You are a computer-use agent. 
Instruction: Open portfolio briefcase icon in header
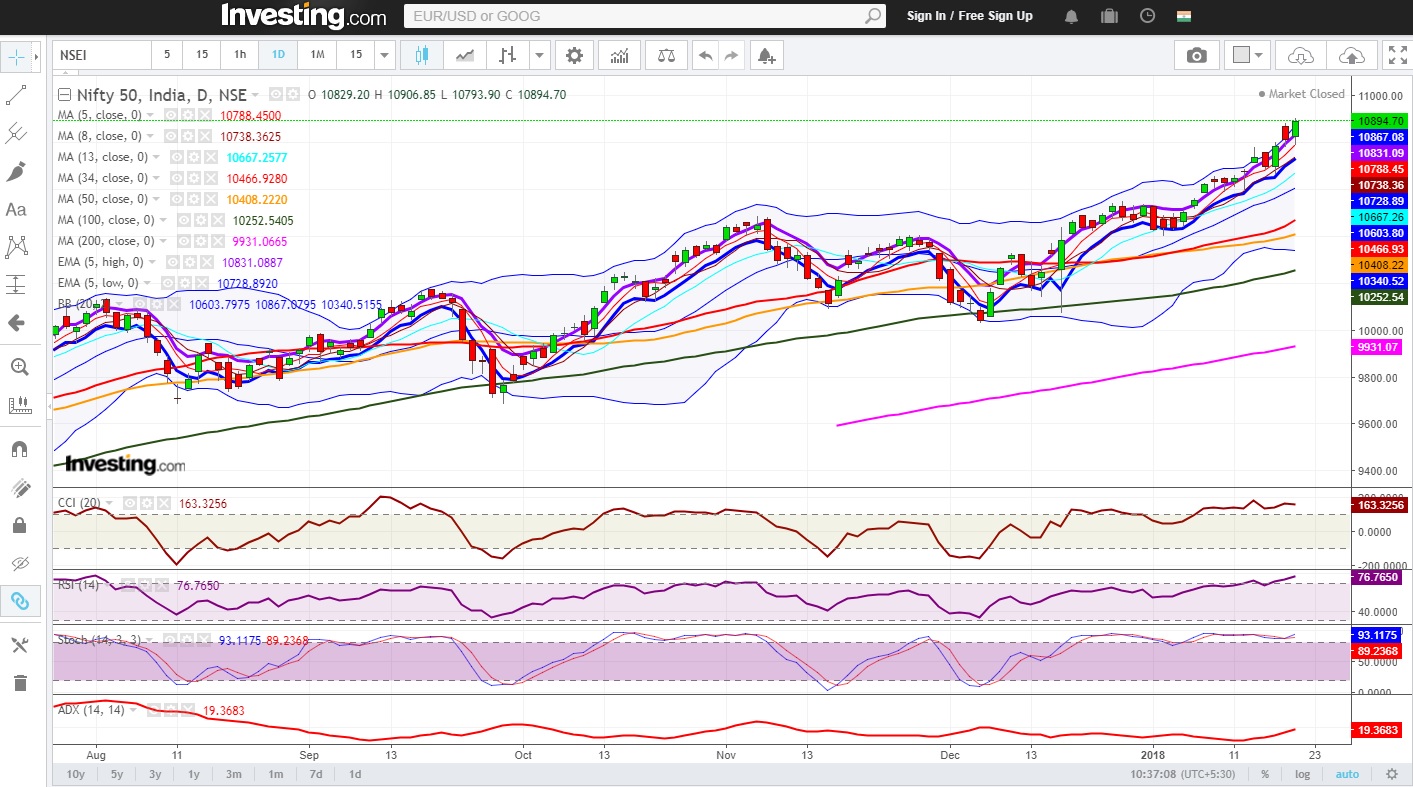coord(1109,16)
